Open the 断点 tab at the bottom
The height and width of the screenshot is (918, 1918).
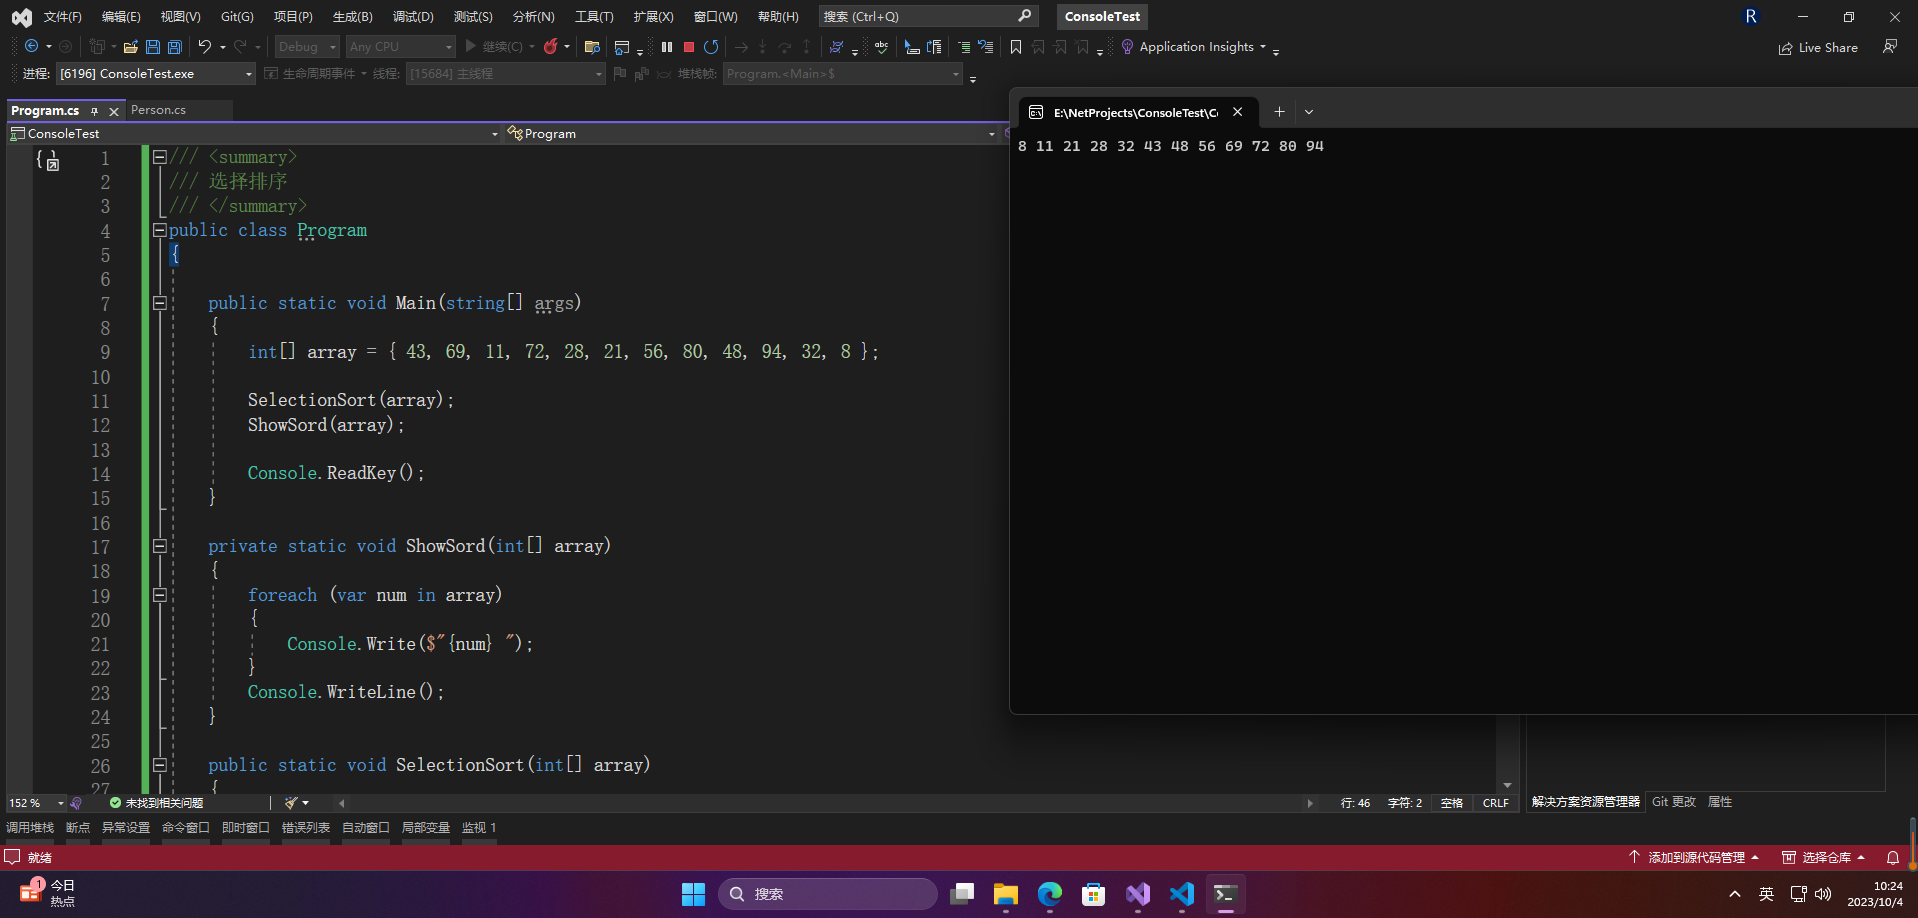[x=78, y=828]
